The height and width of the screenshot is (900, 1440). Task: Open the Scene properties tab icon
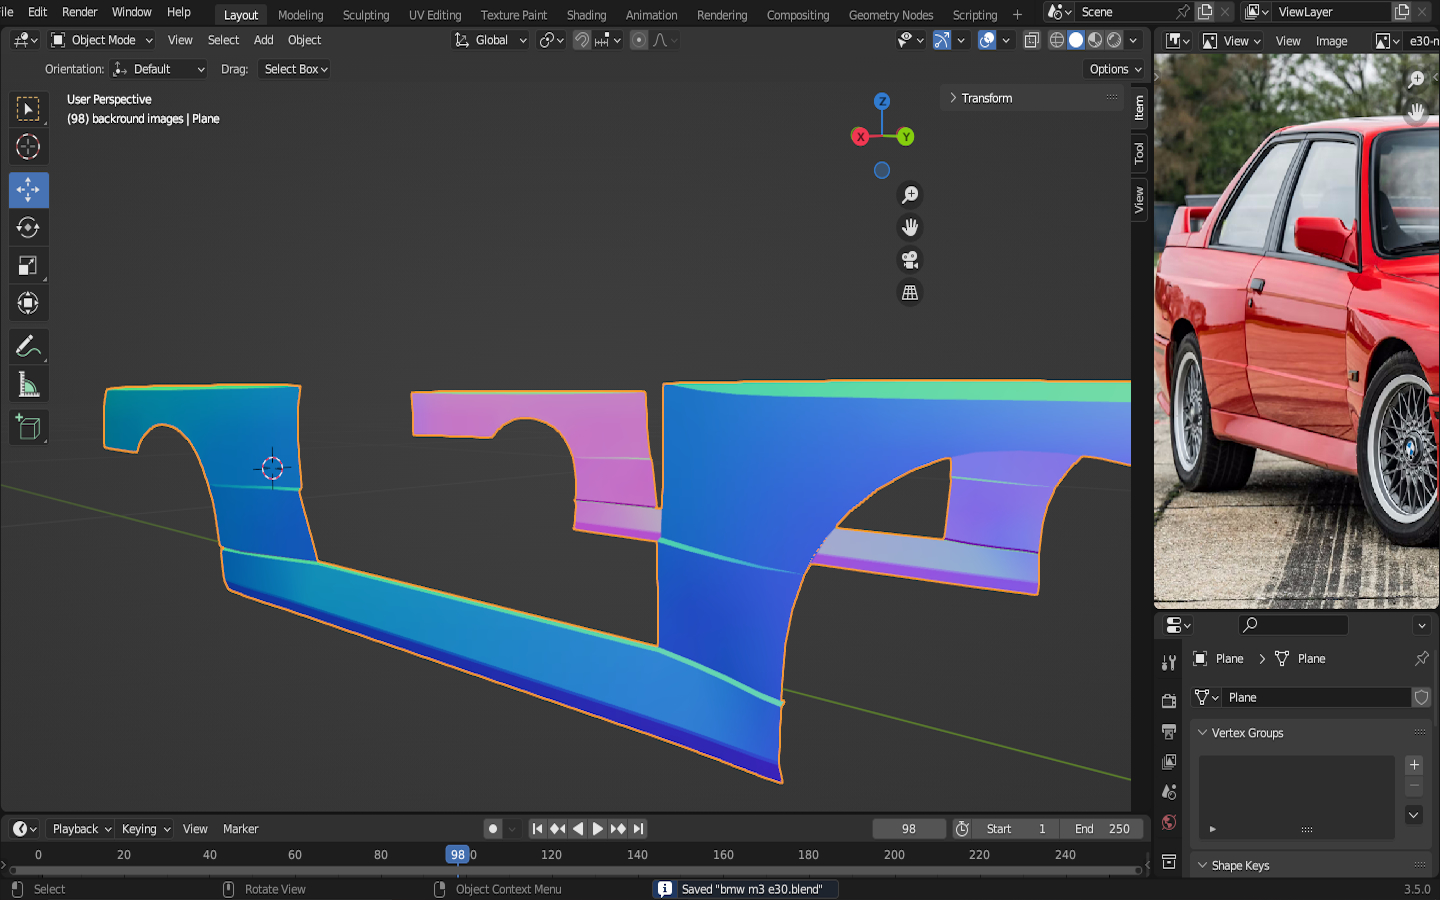(x=1169, y=792)
